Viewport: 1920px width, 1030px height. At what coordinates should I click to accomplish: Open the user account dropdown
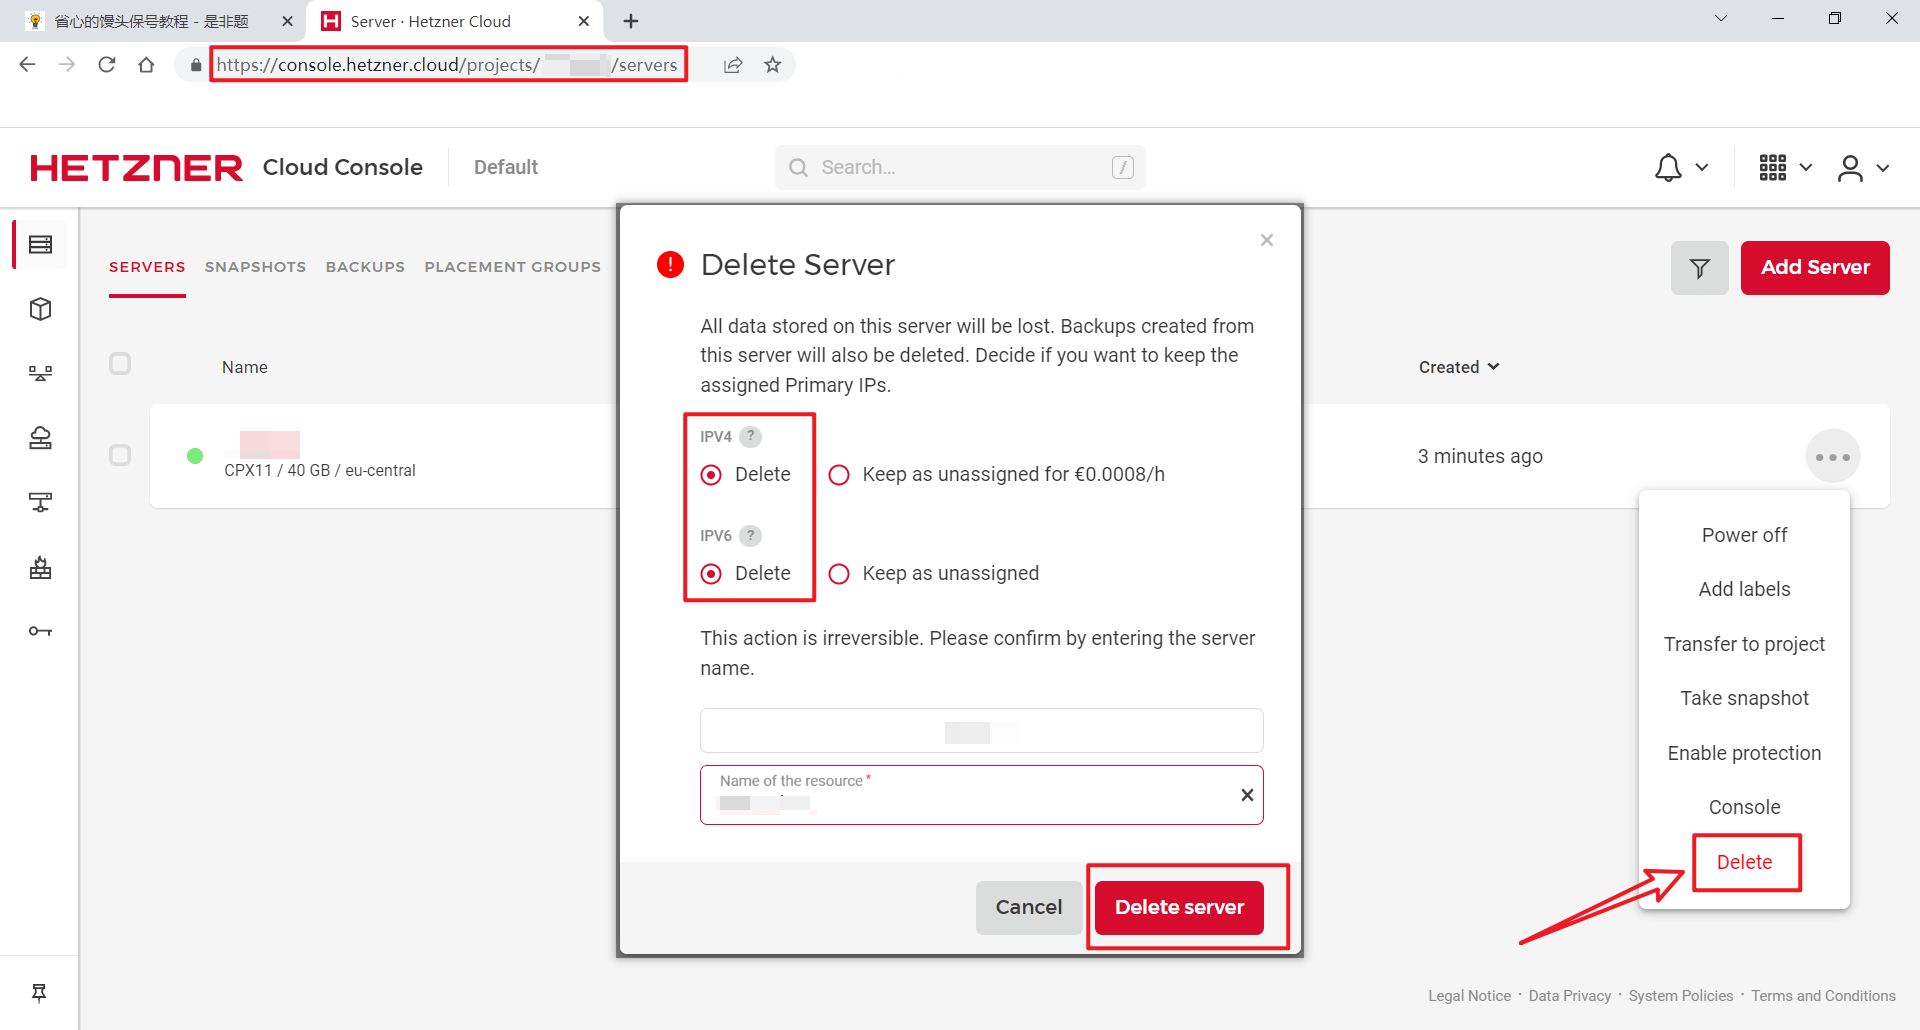point(1863,168)
